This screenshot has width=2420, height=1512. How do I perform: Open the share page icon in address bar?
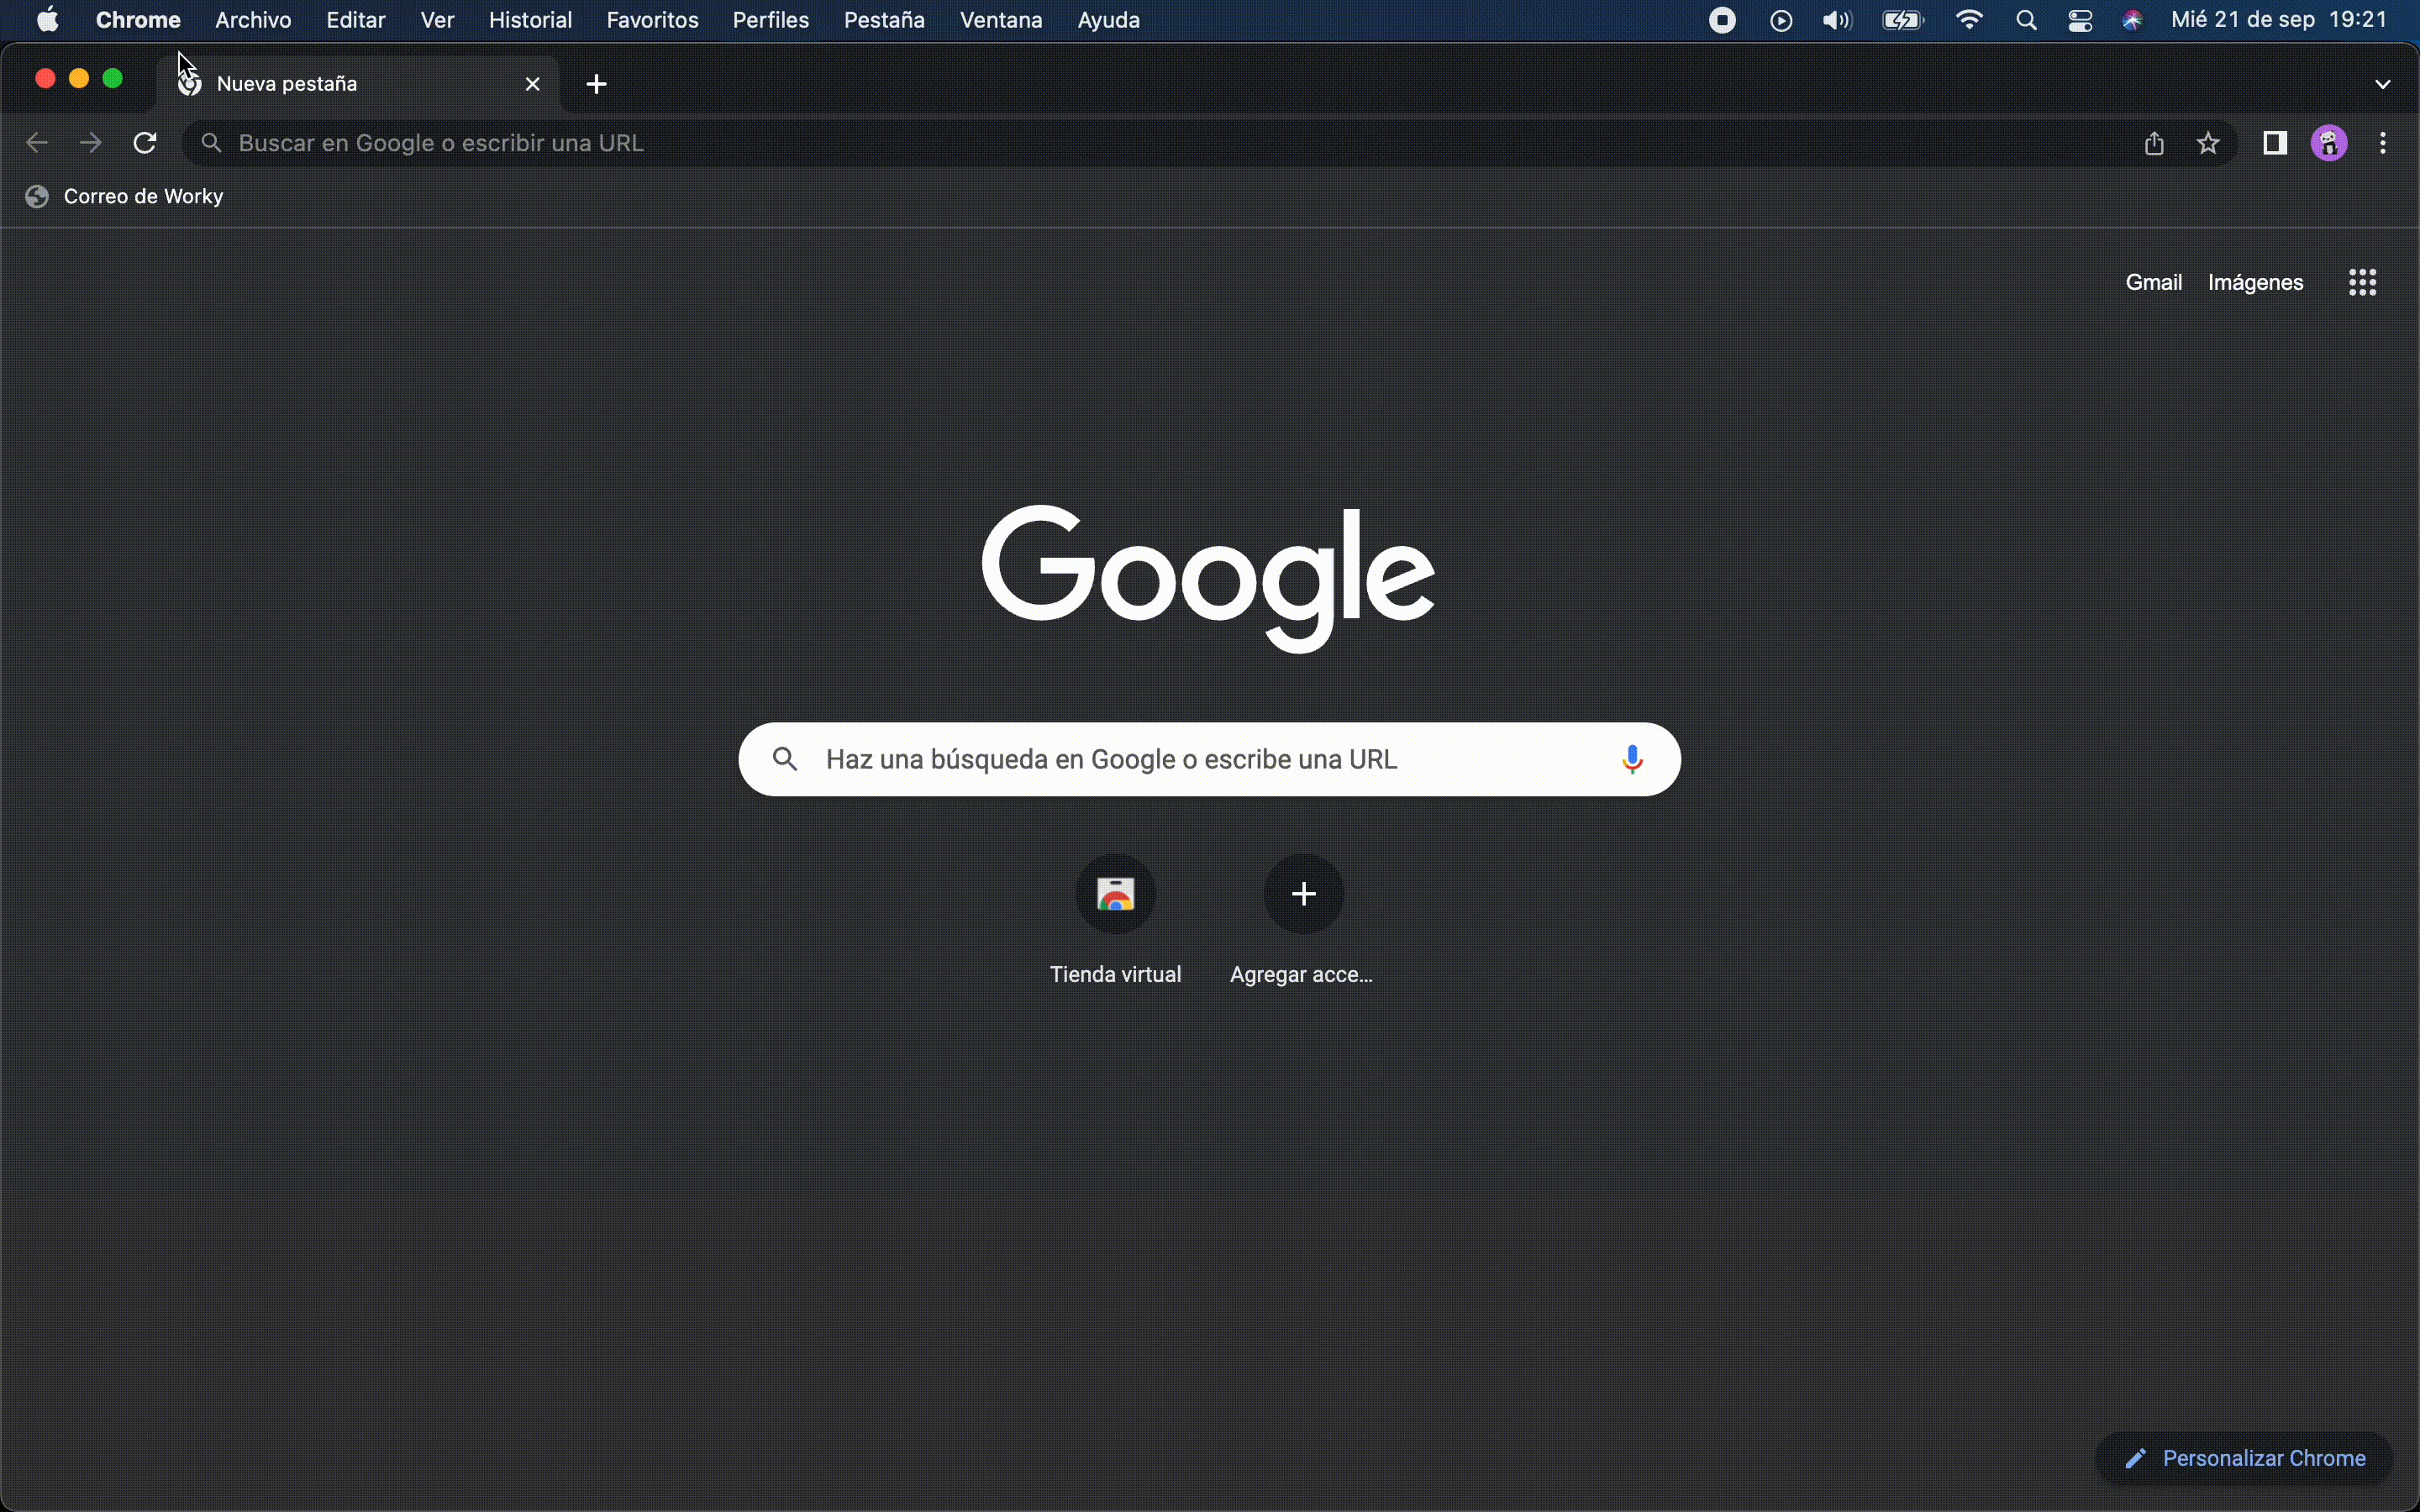coord(2154,143)
